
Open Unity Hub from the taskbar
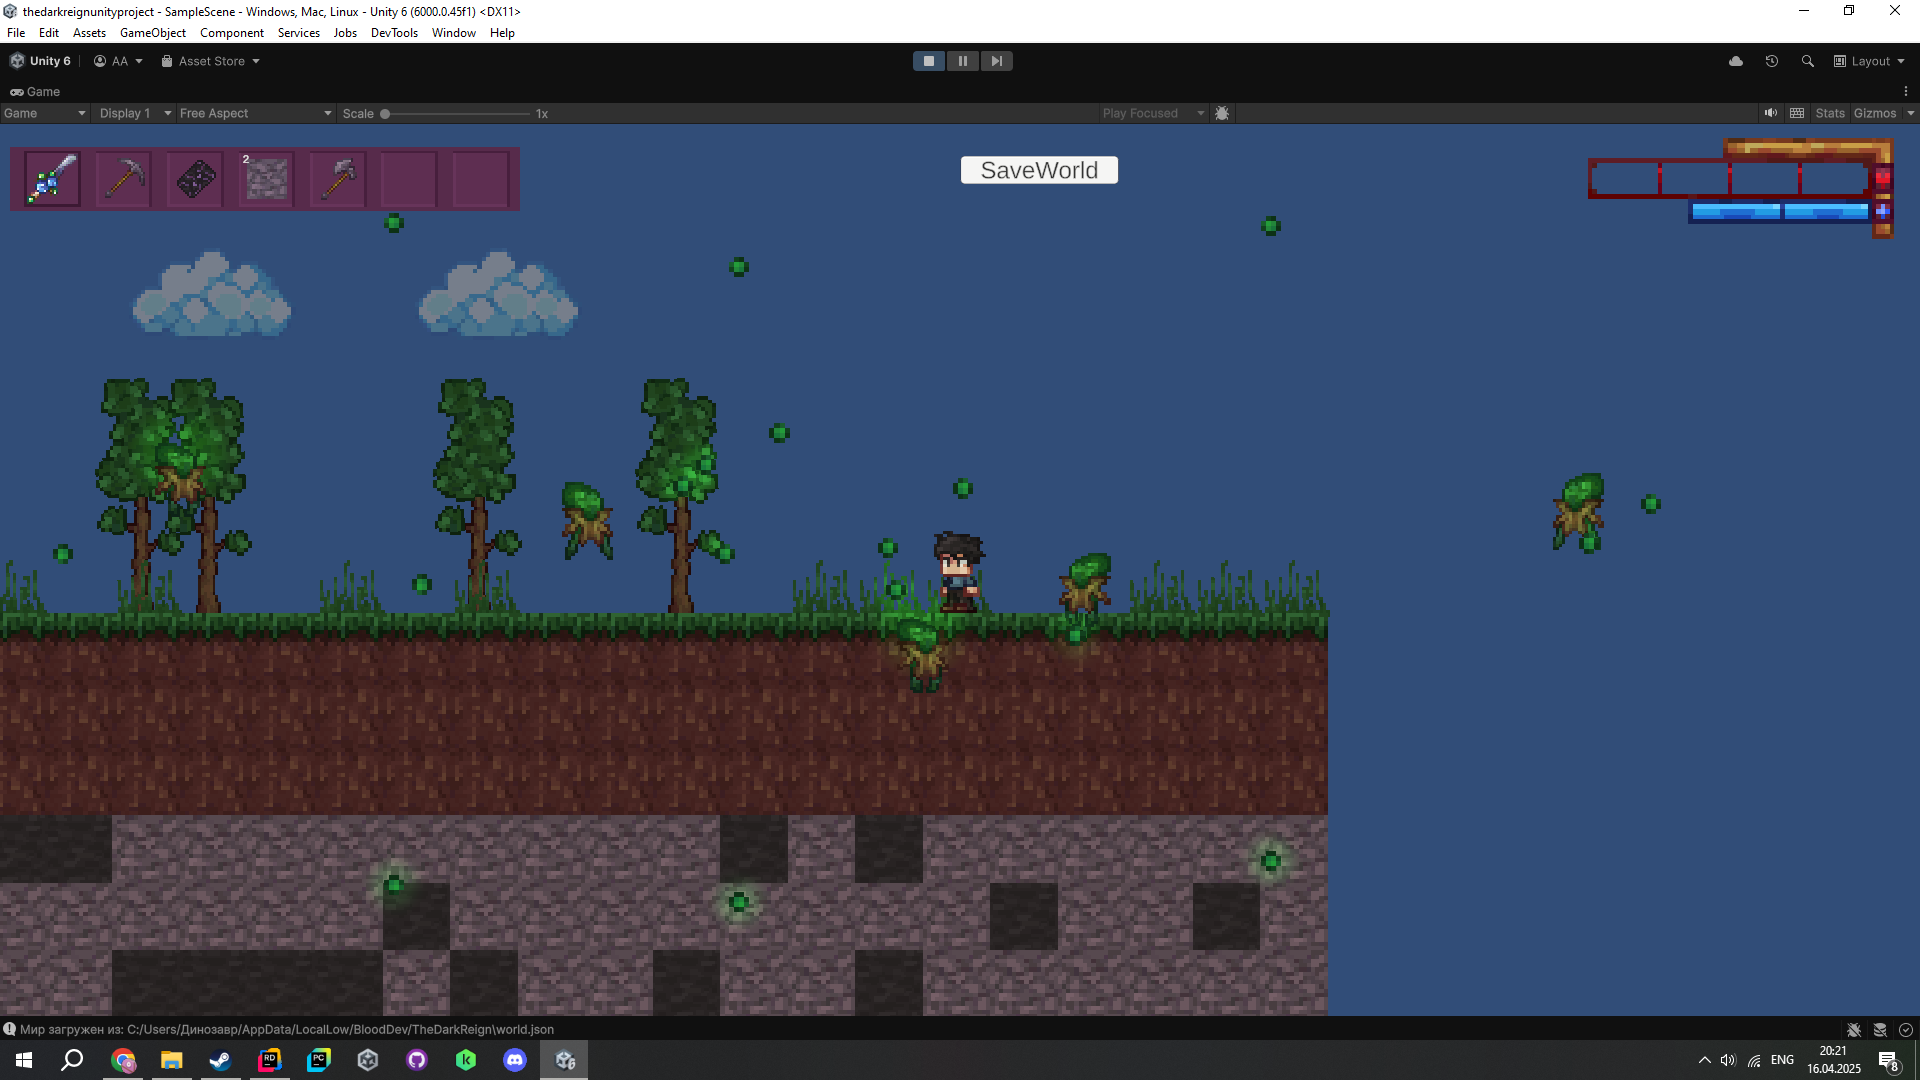[x=367, y=1060]
